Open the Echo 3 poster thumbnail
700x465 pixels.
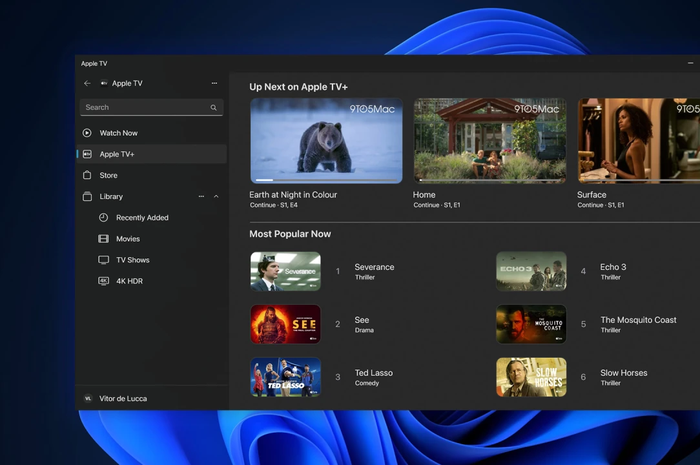pos(531,271)
